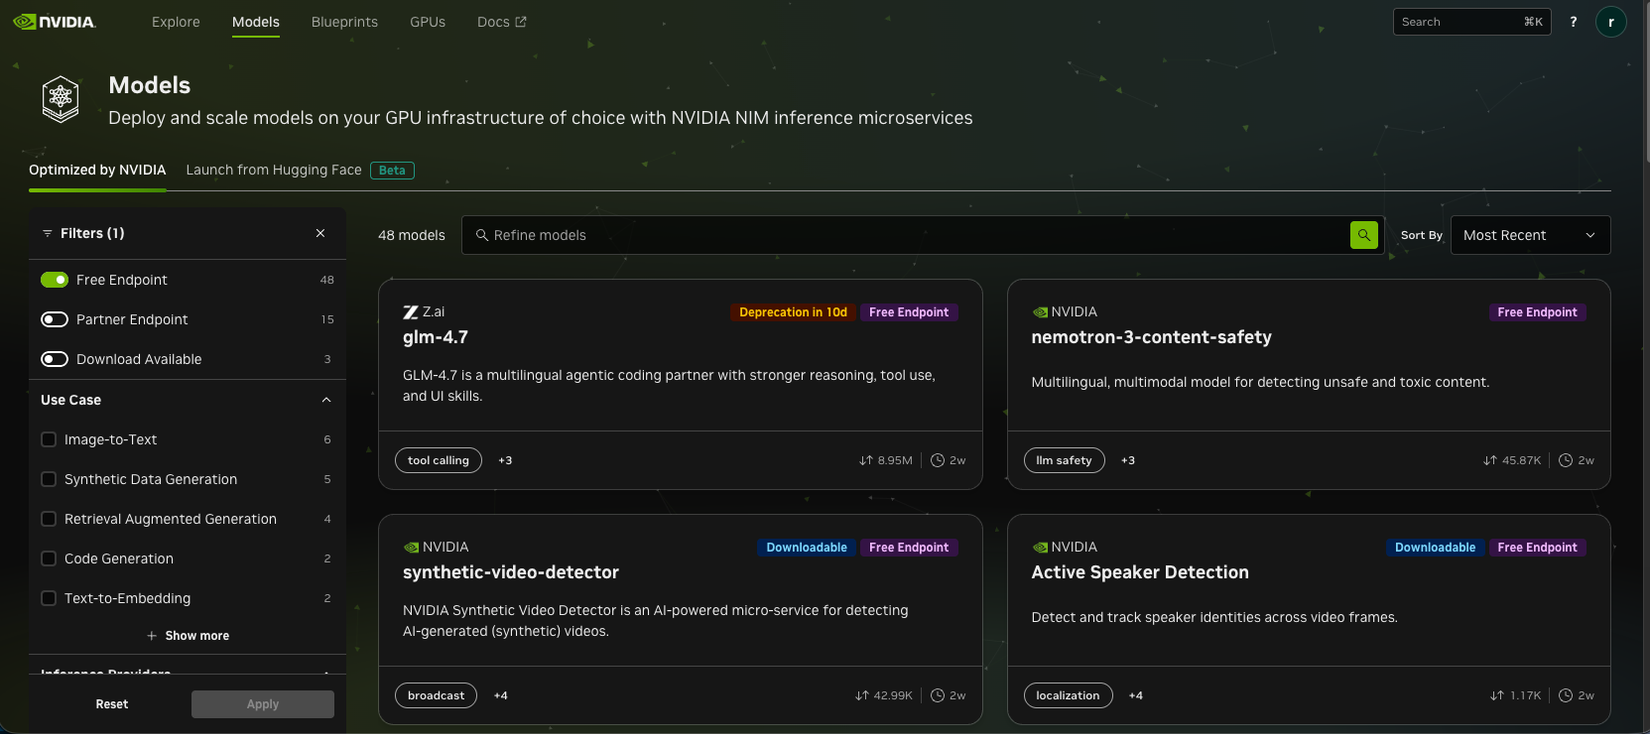Open the help question mark icon
The height and width of the screenshot is (734, 1650).
click(x=1573, y=22)
